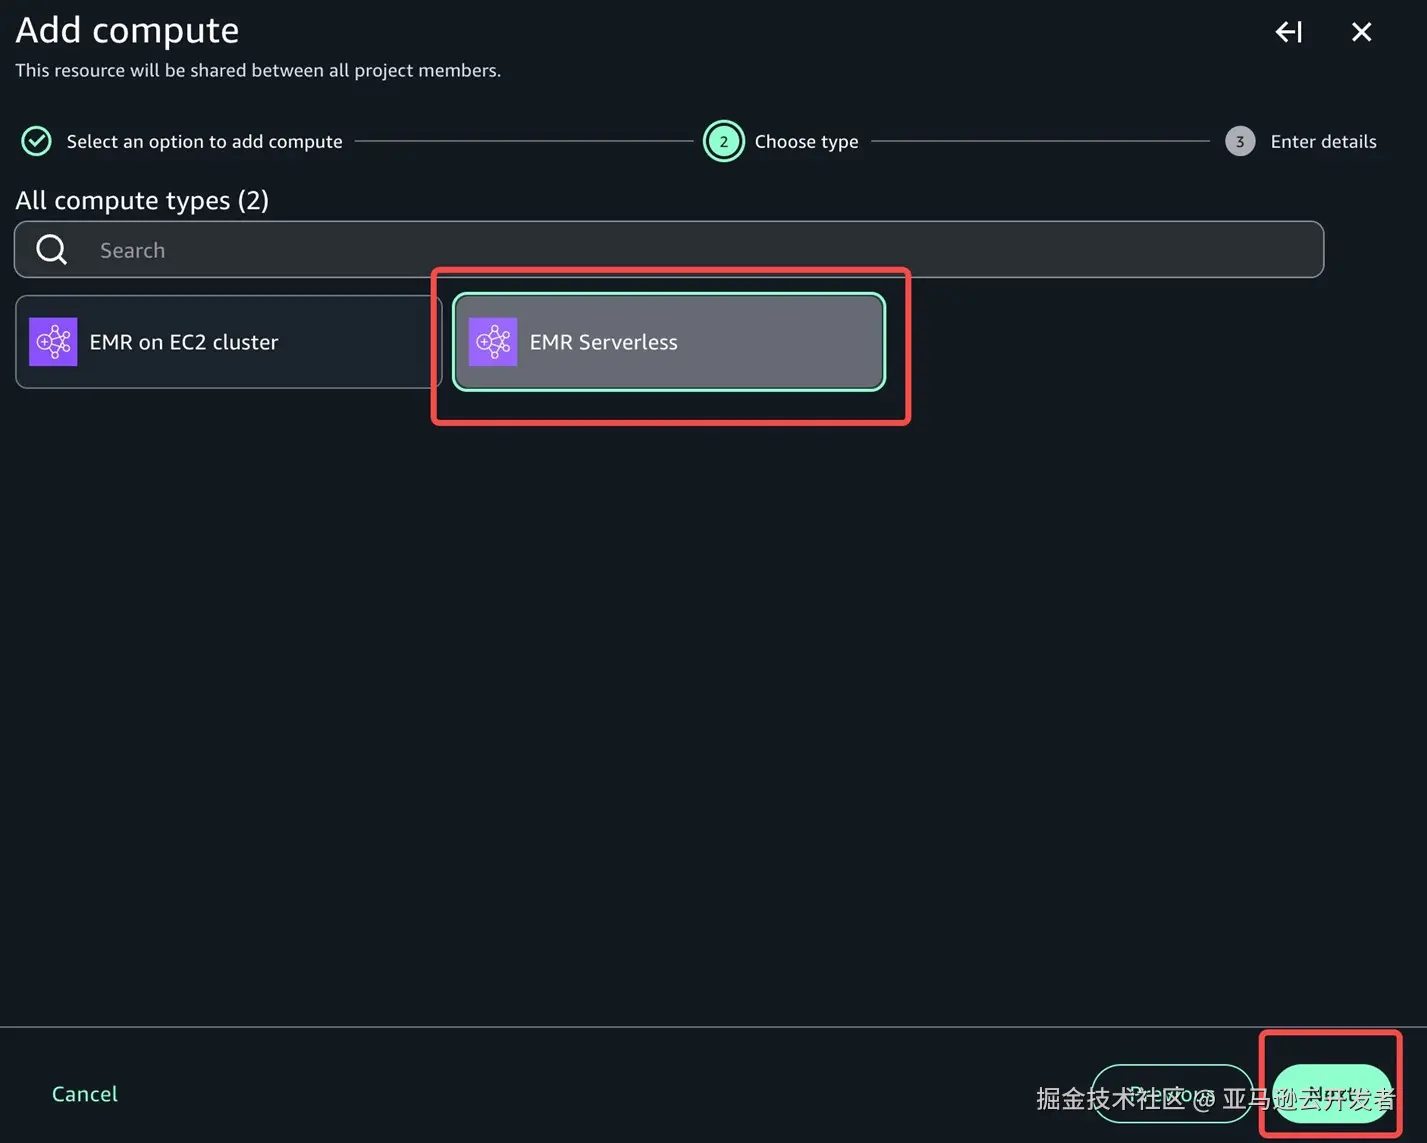Click 'This resource will be shared' subtitle text
1427x1143 pixels.
tap(258, 70)
